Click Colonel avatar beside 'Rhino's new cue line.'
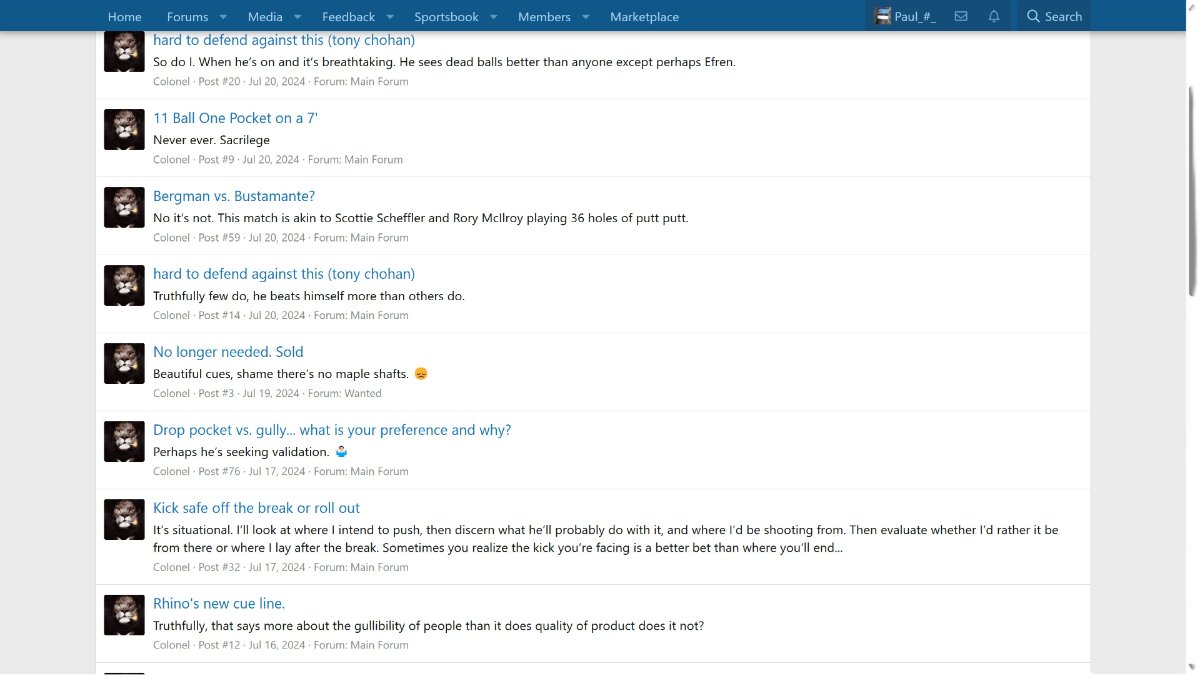This screenshot has height=699, width=1200. [x=124, y=615]
